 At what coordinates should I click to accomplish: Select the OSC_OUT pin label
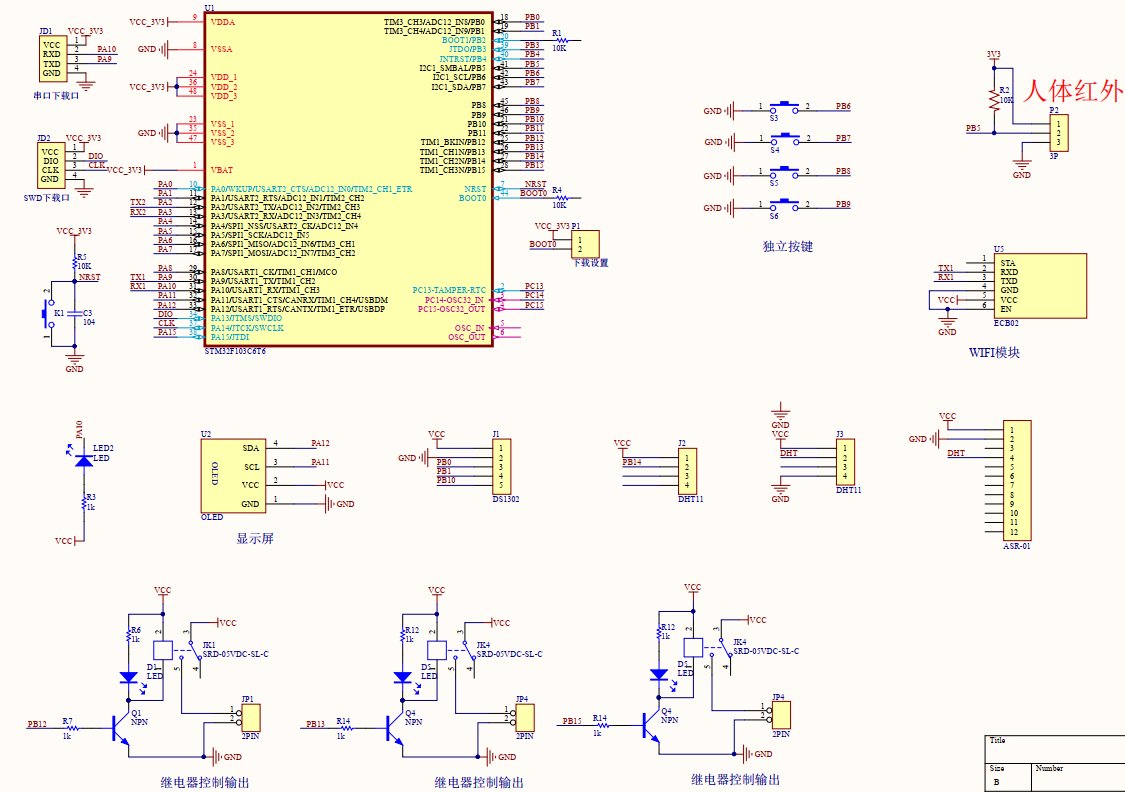(467, 337)
